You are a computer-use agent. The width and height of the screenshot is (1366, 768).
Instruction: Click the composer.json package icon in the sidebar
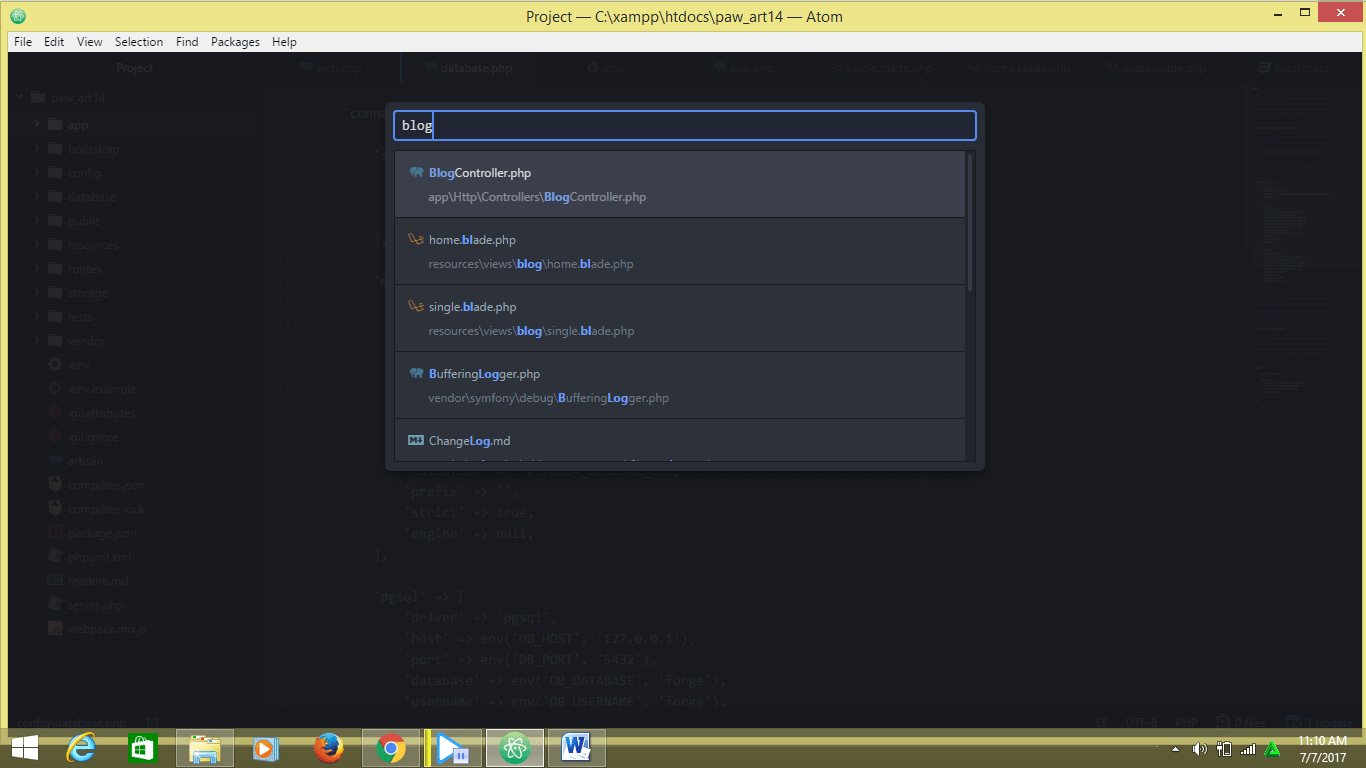tap(55, 484)
